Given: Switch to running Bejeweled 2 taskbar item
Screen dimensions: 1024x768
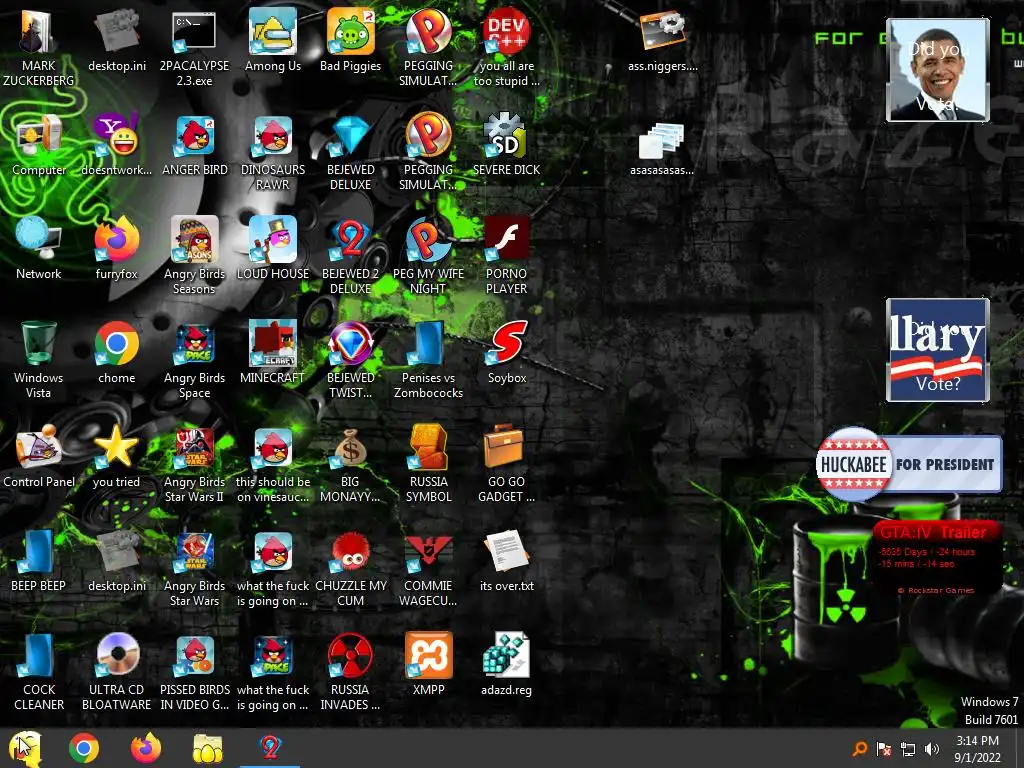Looking at the screenshot, I should pos(270,748).
